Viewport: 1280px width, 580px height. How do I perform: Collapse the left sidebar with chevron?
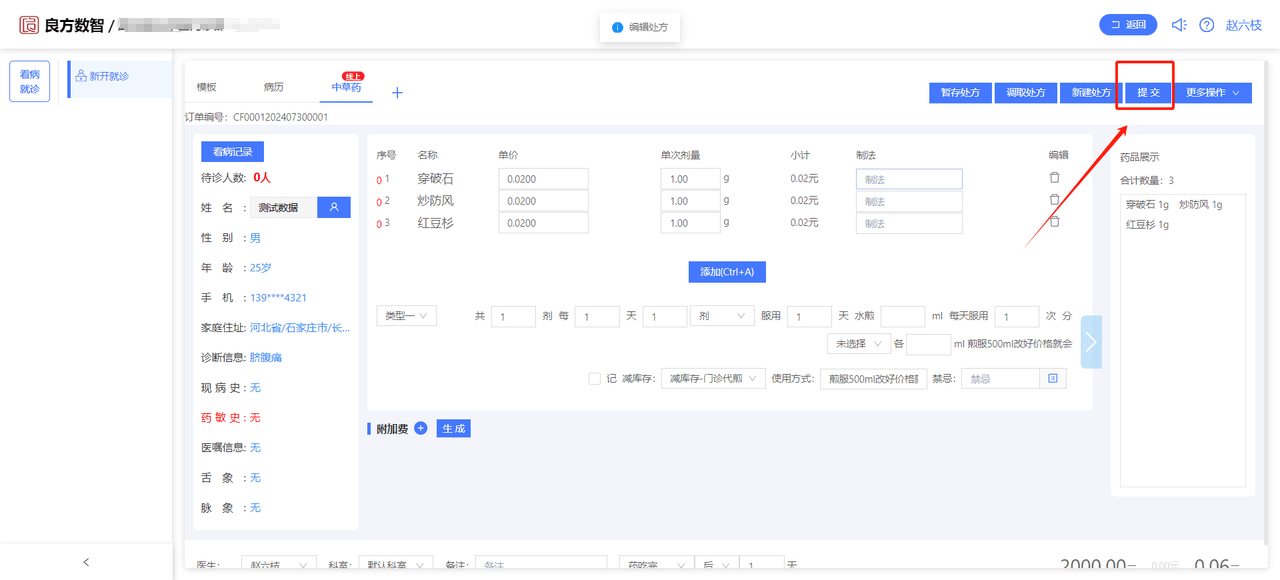coord(86,562)
